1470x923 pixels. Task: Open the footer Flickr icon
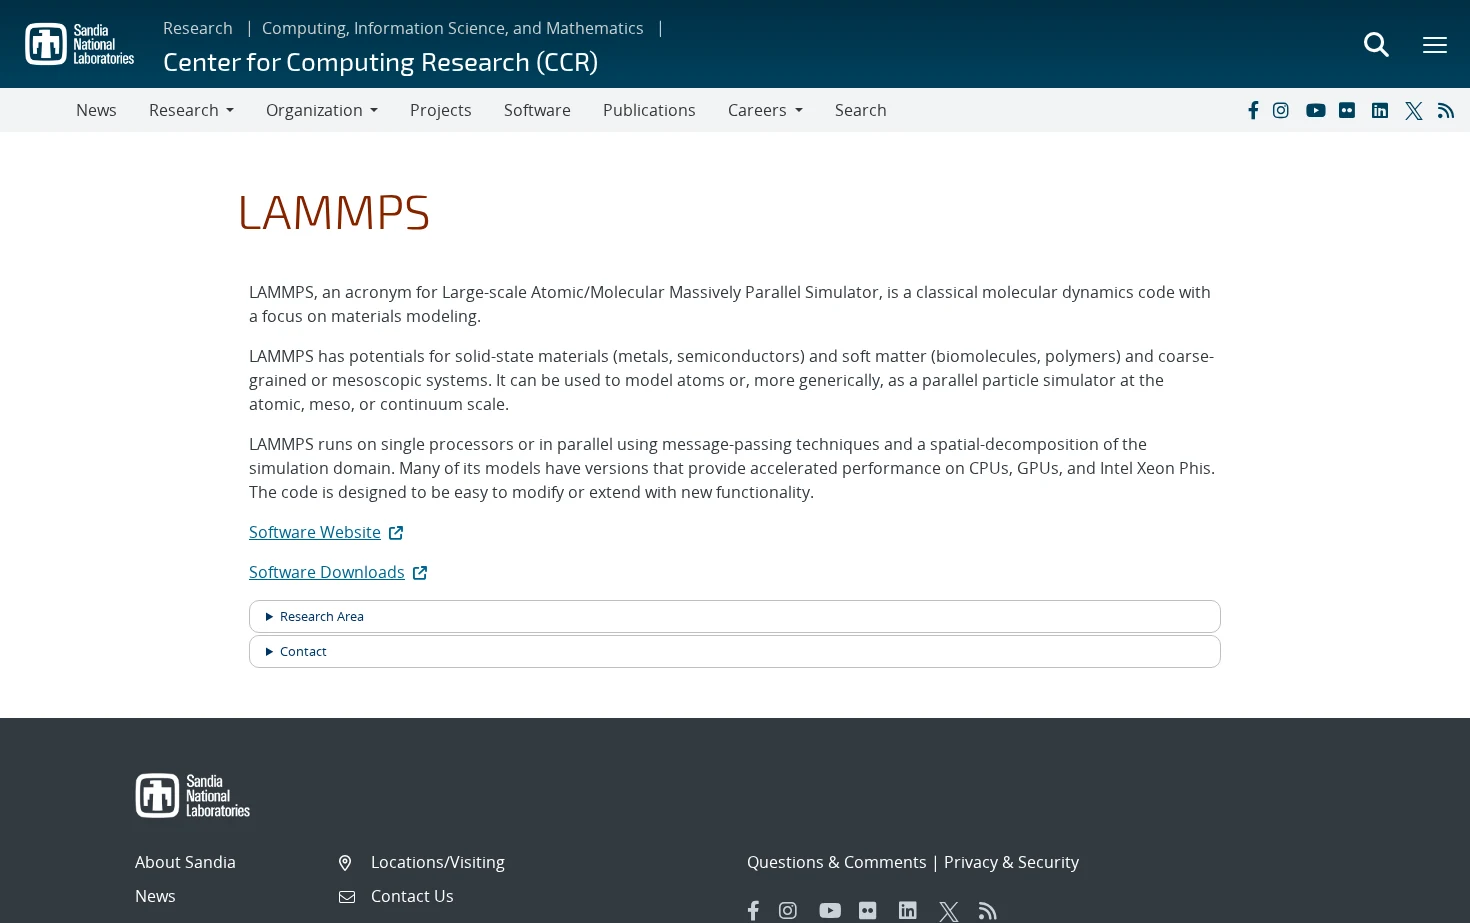point(868,911)
